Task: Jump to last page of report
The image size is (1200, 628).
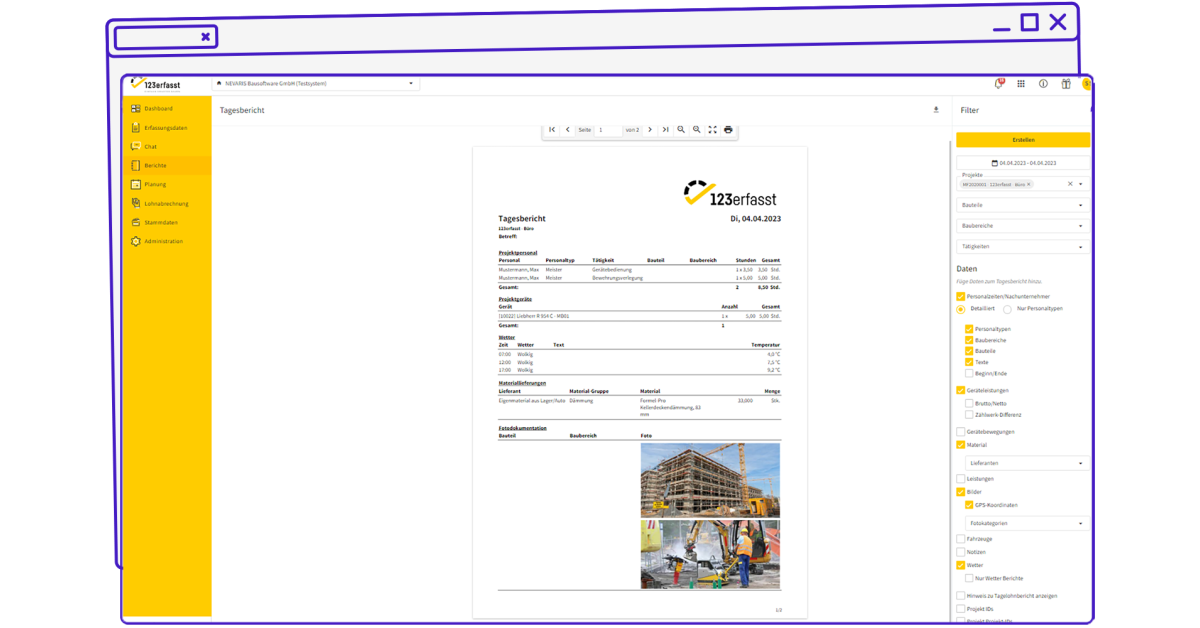Action: 665,130
